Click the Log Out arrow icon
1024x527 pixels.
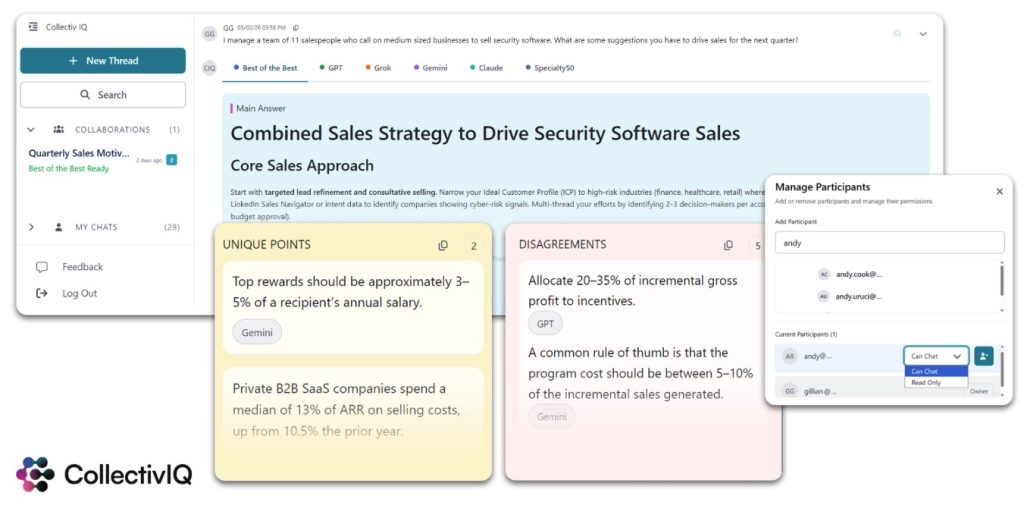(42, 294)
